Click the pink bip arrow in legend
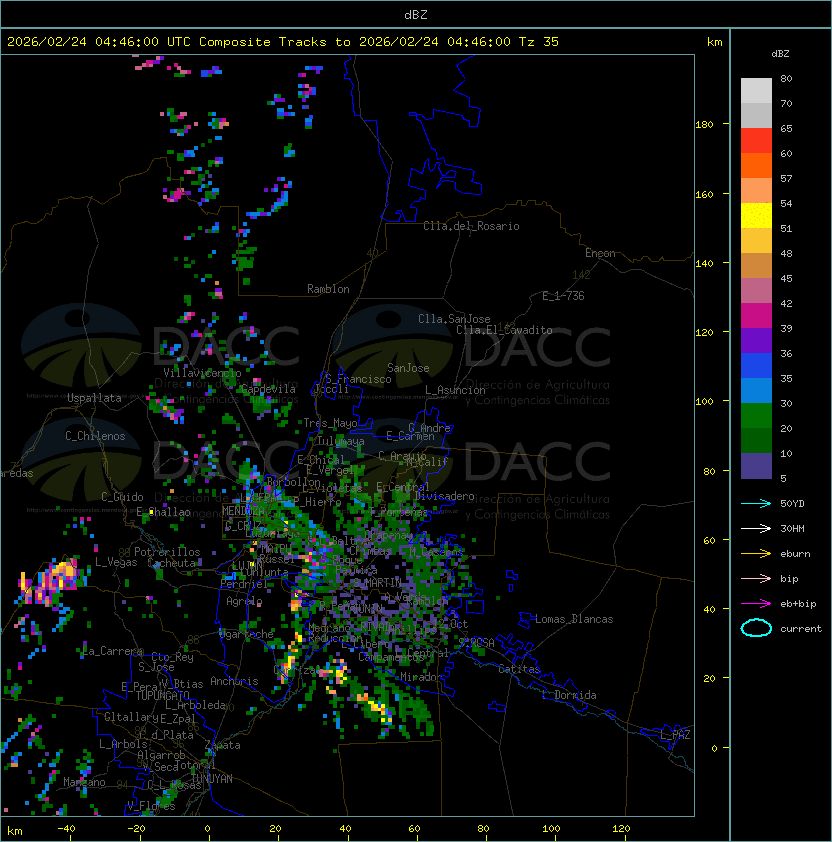 tap(756, 578)
